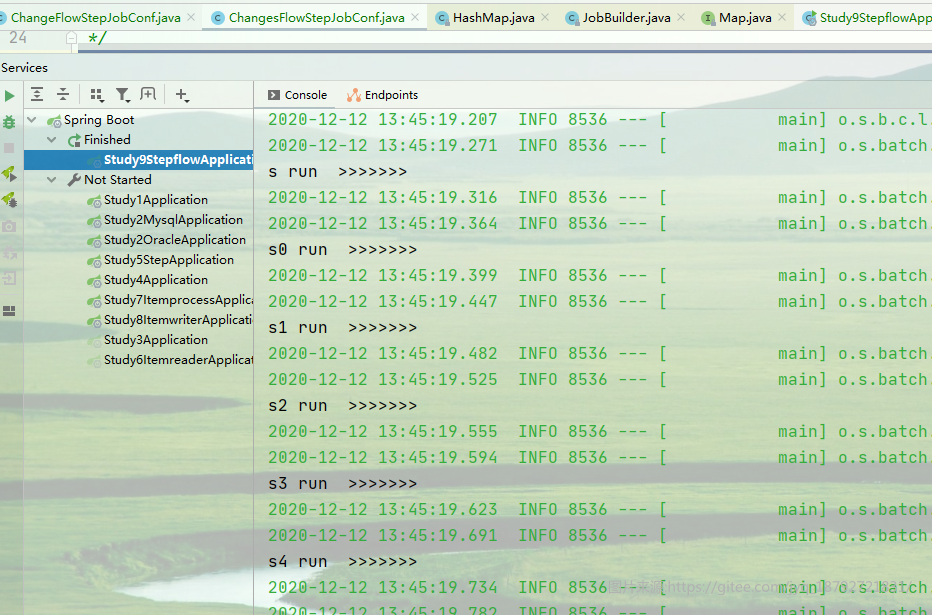Switch to the Endpoints tab
The width and height of the screenshot is (932, 615).
383,95
